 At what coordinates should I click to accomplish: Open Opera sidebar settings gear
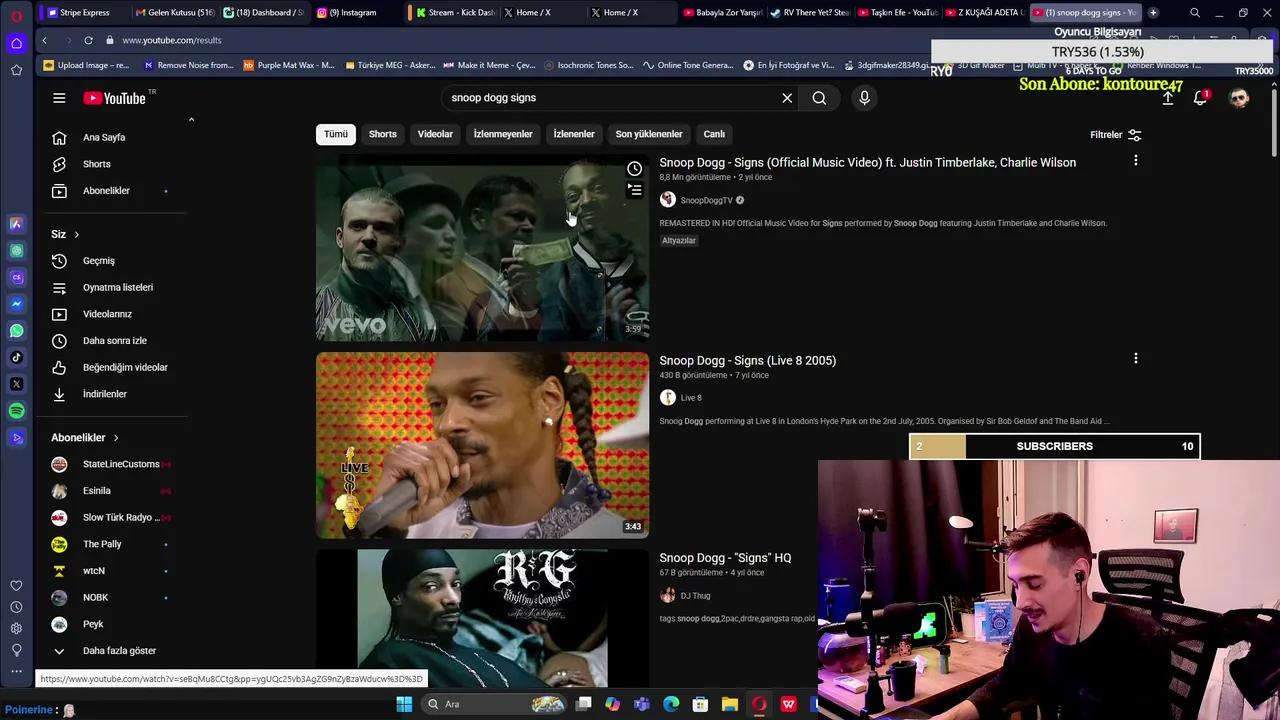click(16, 628)
